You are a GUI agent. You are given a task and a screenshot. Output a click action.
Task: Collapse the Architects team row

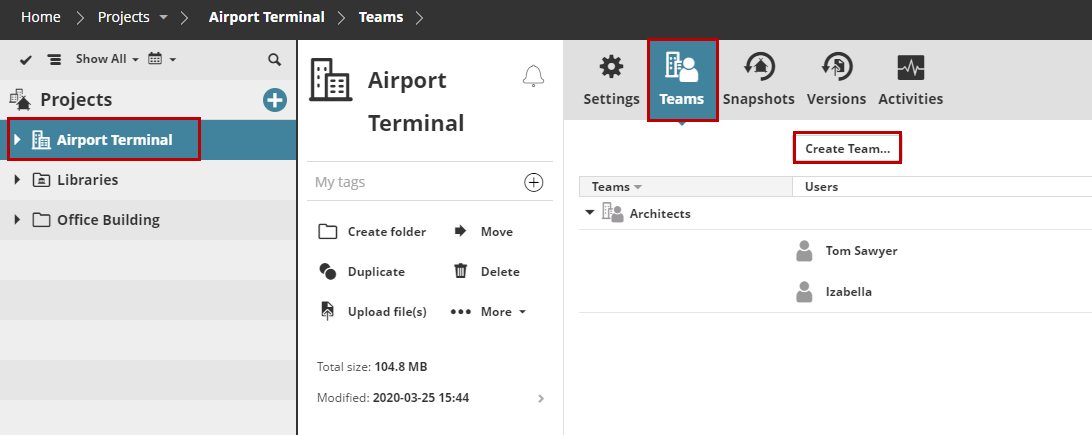(x=588, y=213)
